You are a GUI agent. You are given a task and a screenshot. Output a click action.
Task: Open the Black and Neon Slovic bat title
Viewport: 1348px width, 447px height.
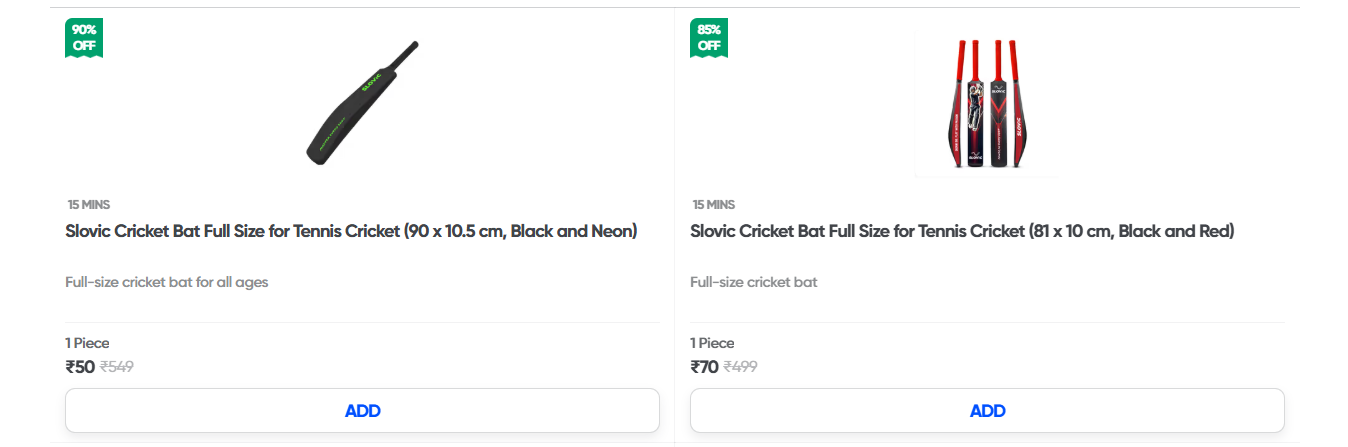(x=351, y=232)
